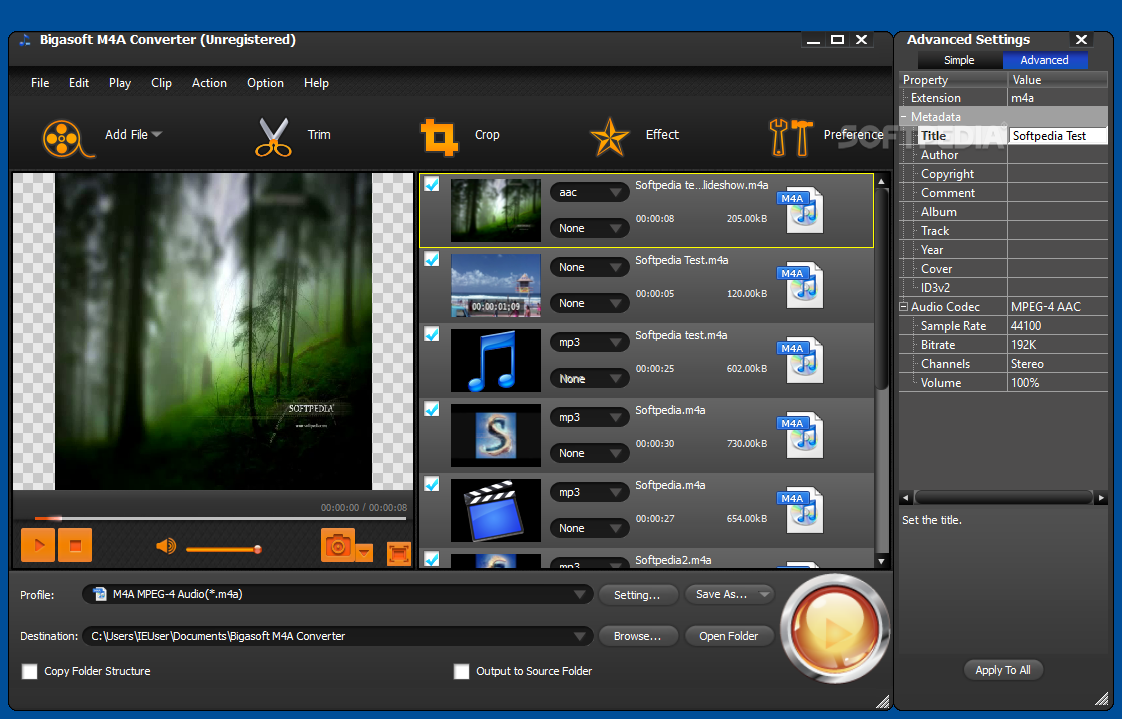Select the blue music note thumbnail
This screenshot has width=1122, height=719.
496,361
